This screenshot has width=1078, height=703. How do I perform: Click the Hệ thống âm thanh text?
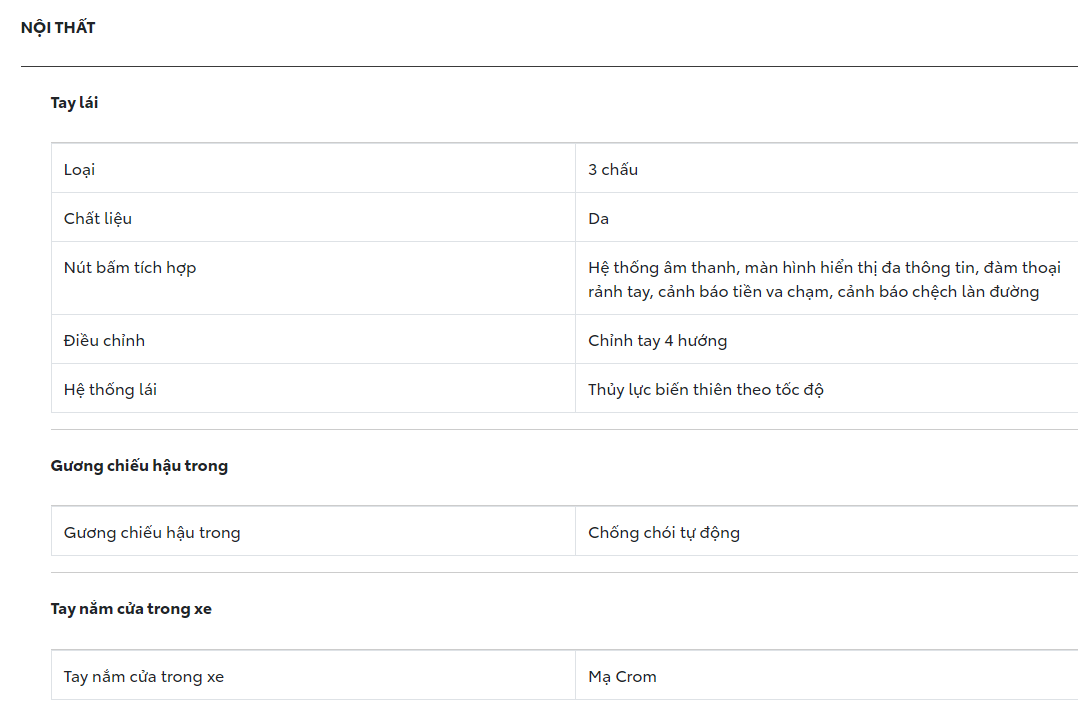pos(661,268)
